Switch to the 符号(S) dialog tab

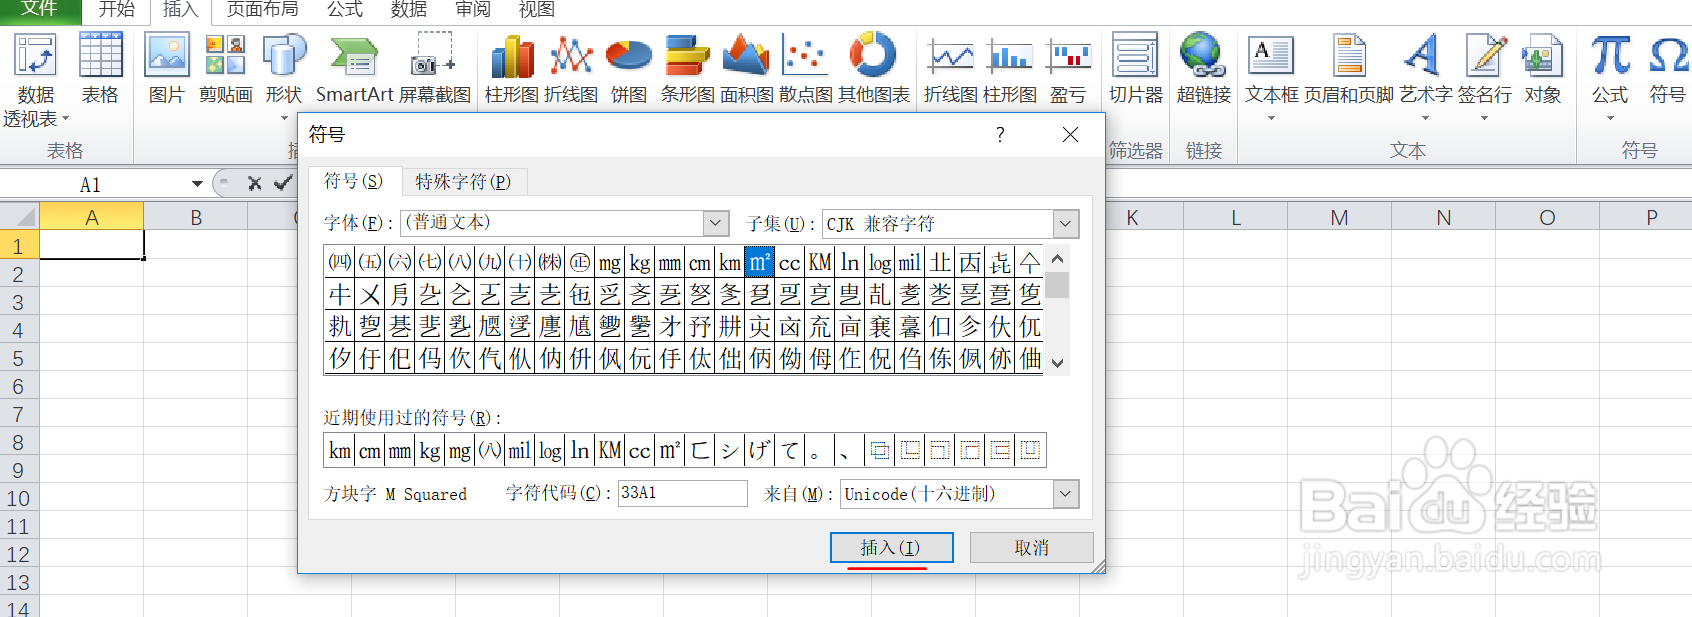pos(353,181)
